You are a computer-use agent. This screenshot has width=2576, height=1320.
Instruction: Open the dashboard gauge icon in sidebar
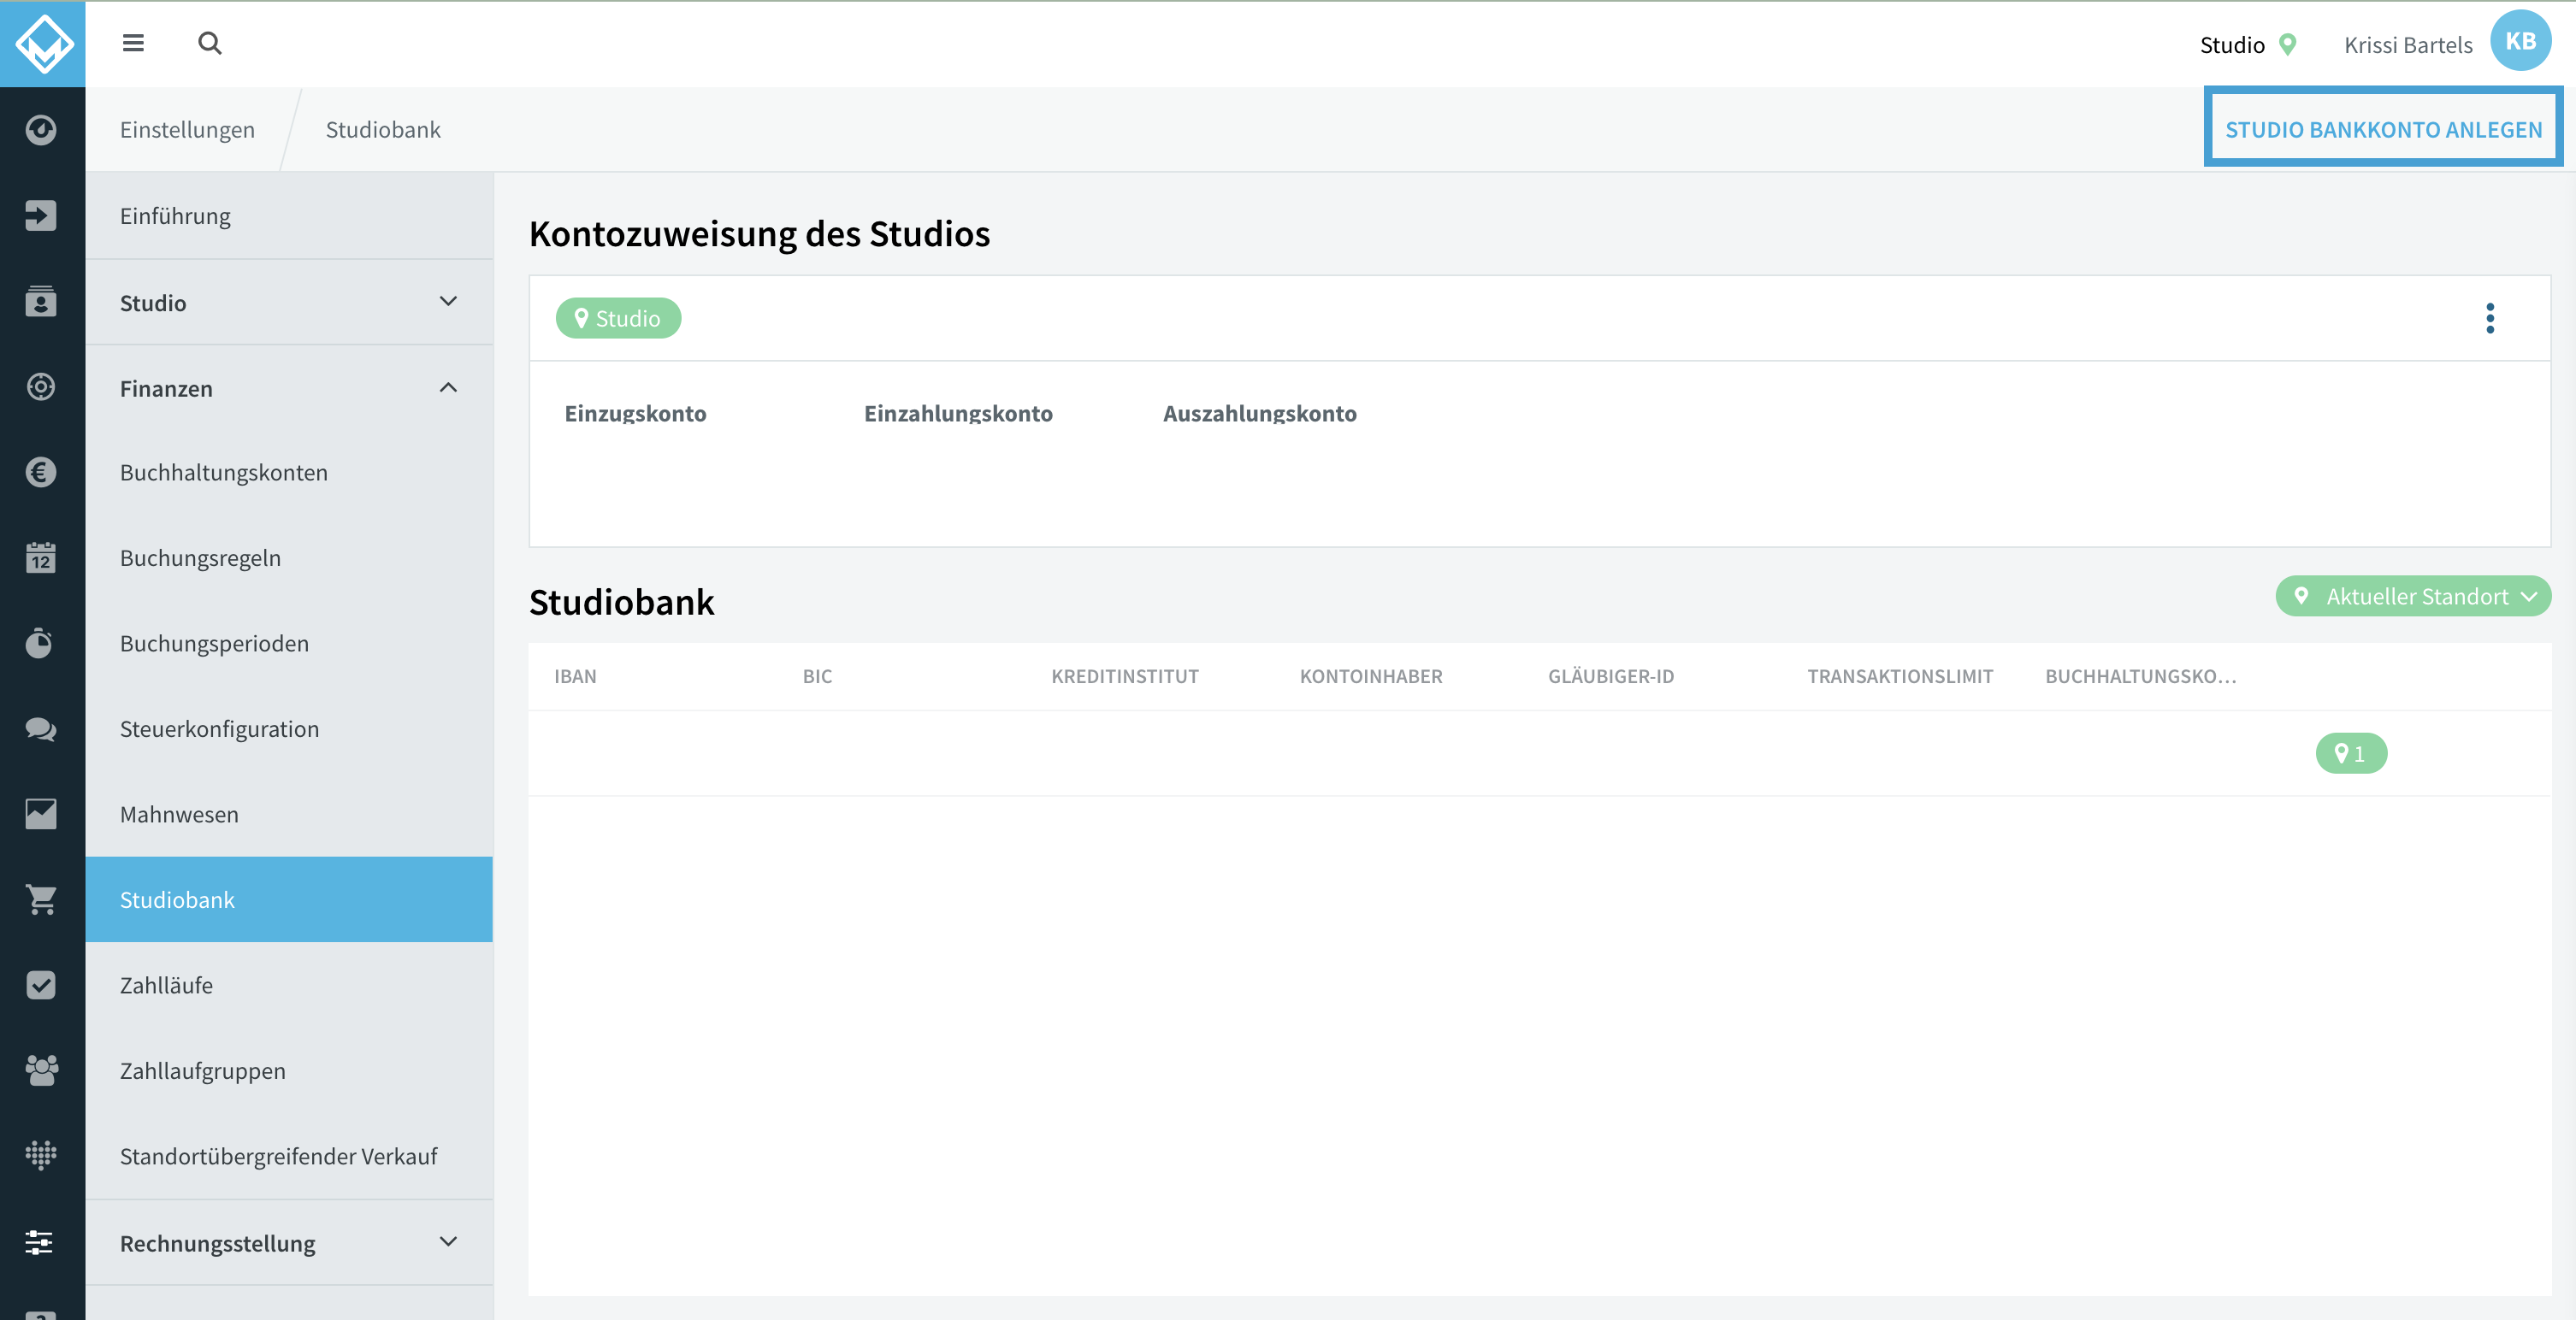pyautogui.click(x=41, y=130)
